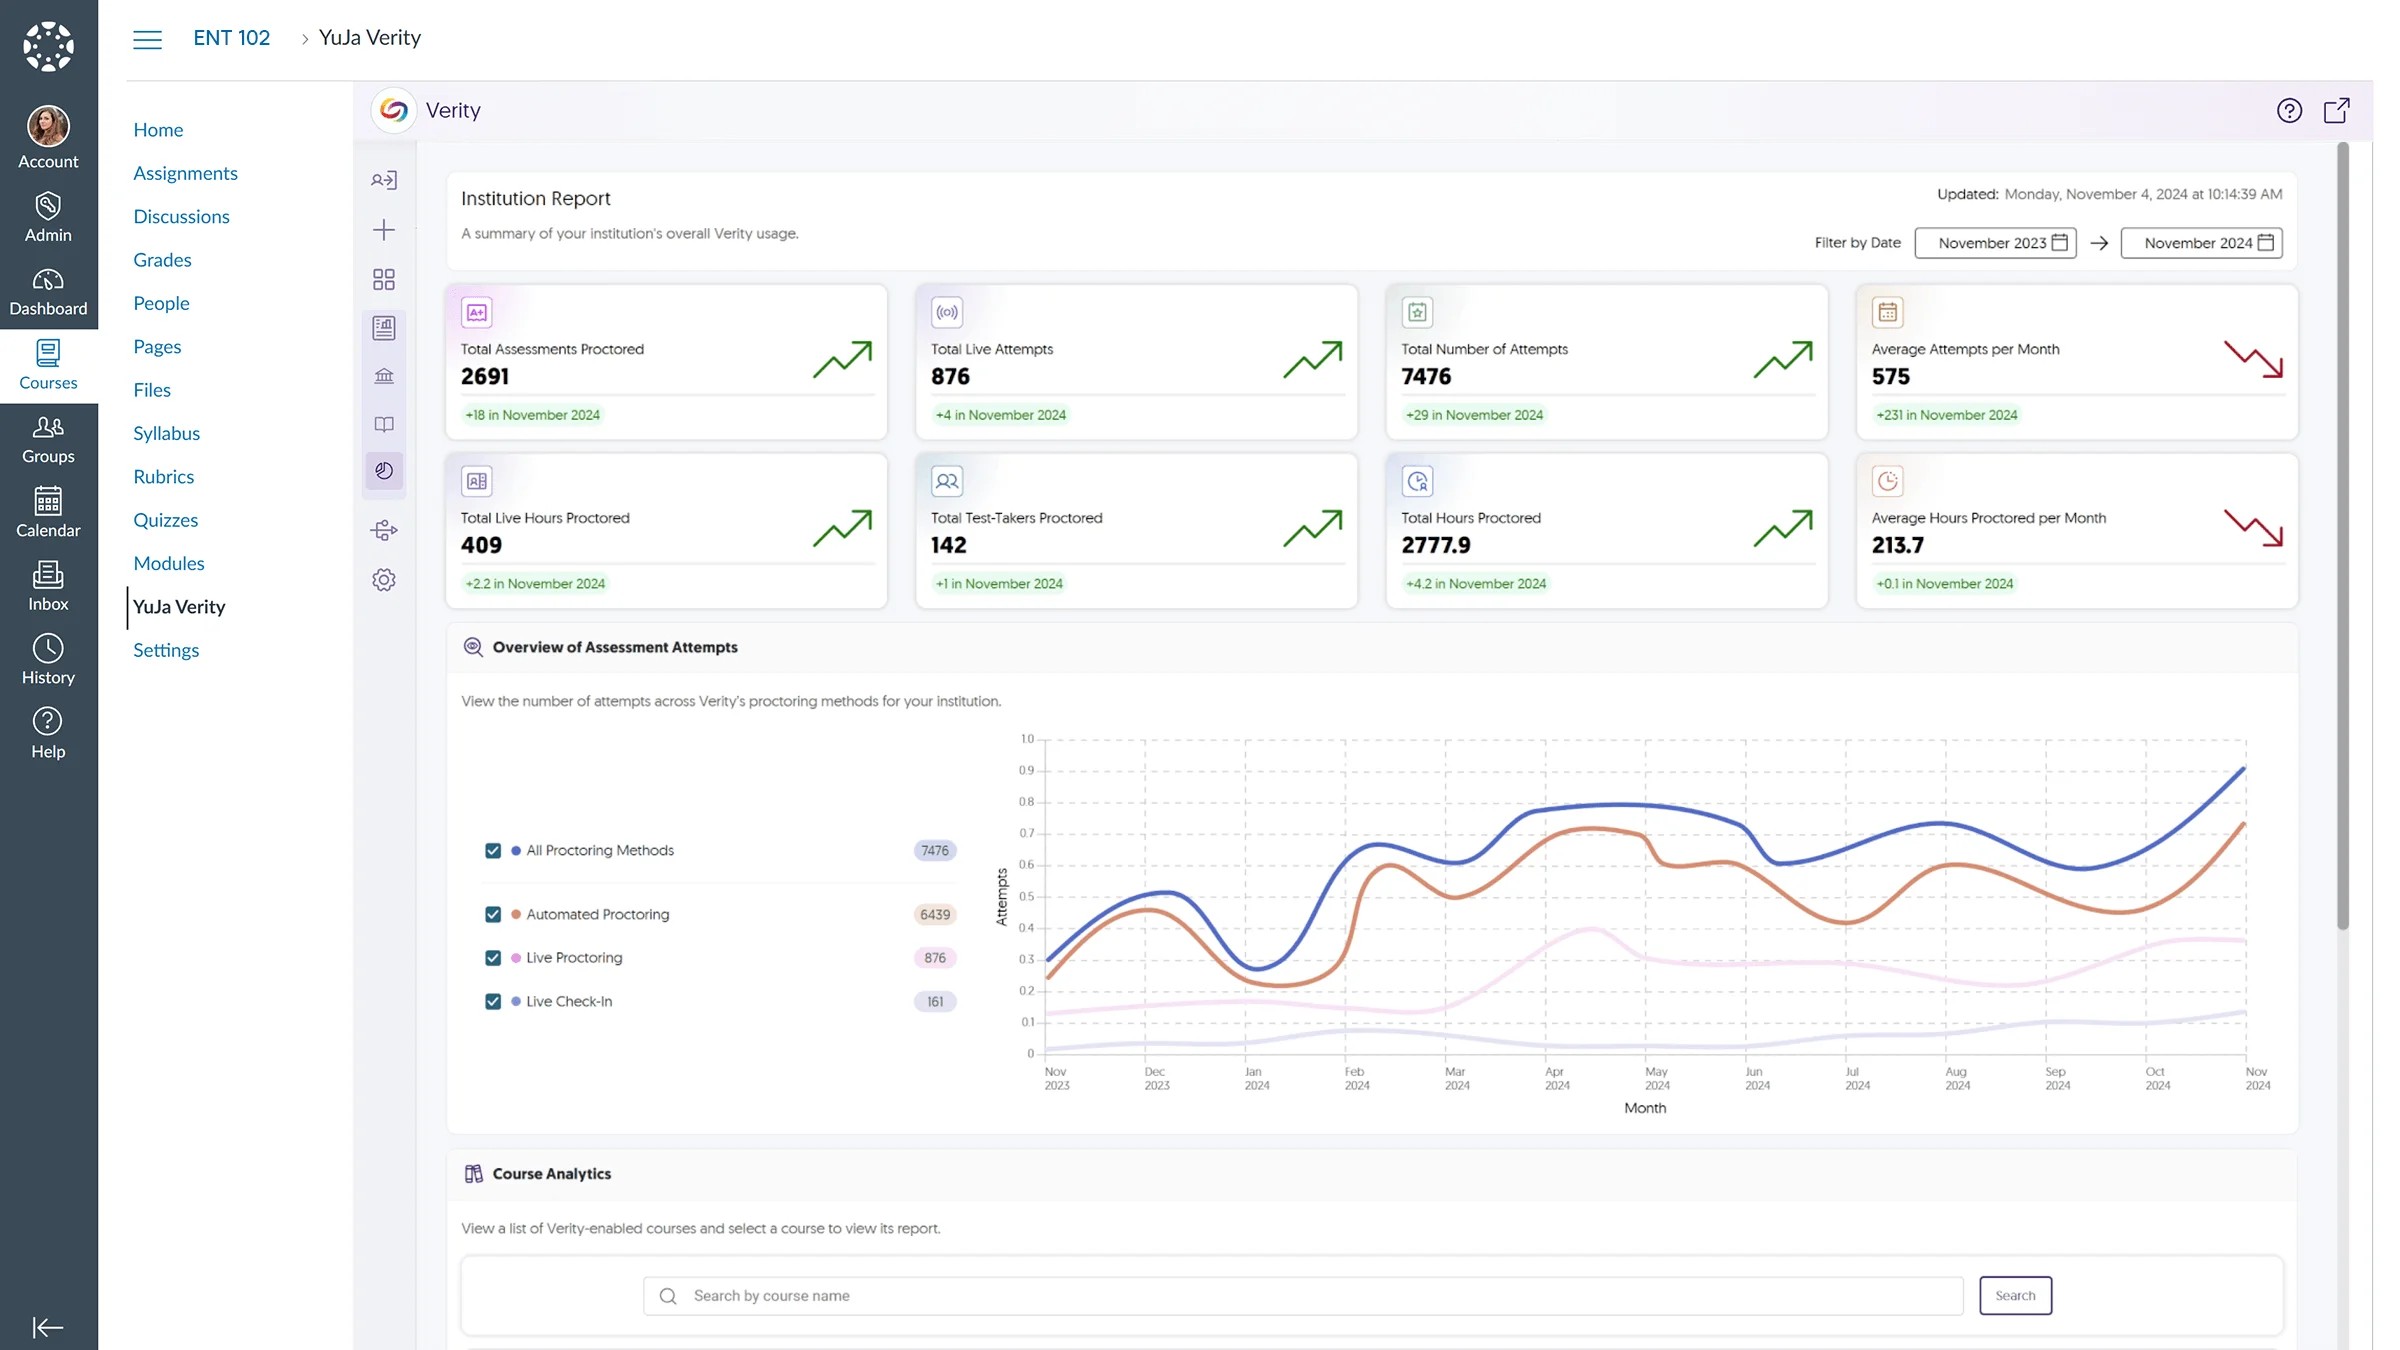2400x1350 pixels.
Task: Uncheck the Automated Proctoring checkbox
Action: coord(493,914)
